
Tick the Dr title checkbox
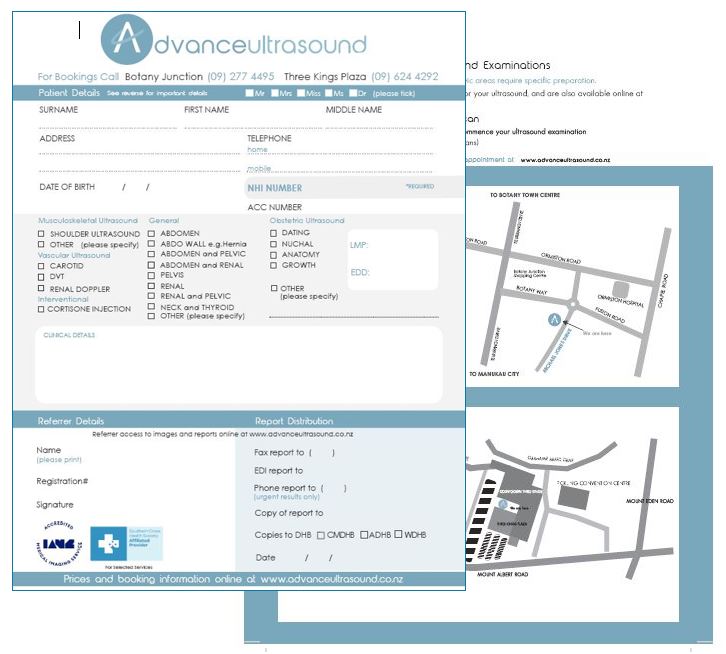click(353, 93)
